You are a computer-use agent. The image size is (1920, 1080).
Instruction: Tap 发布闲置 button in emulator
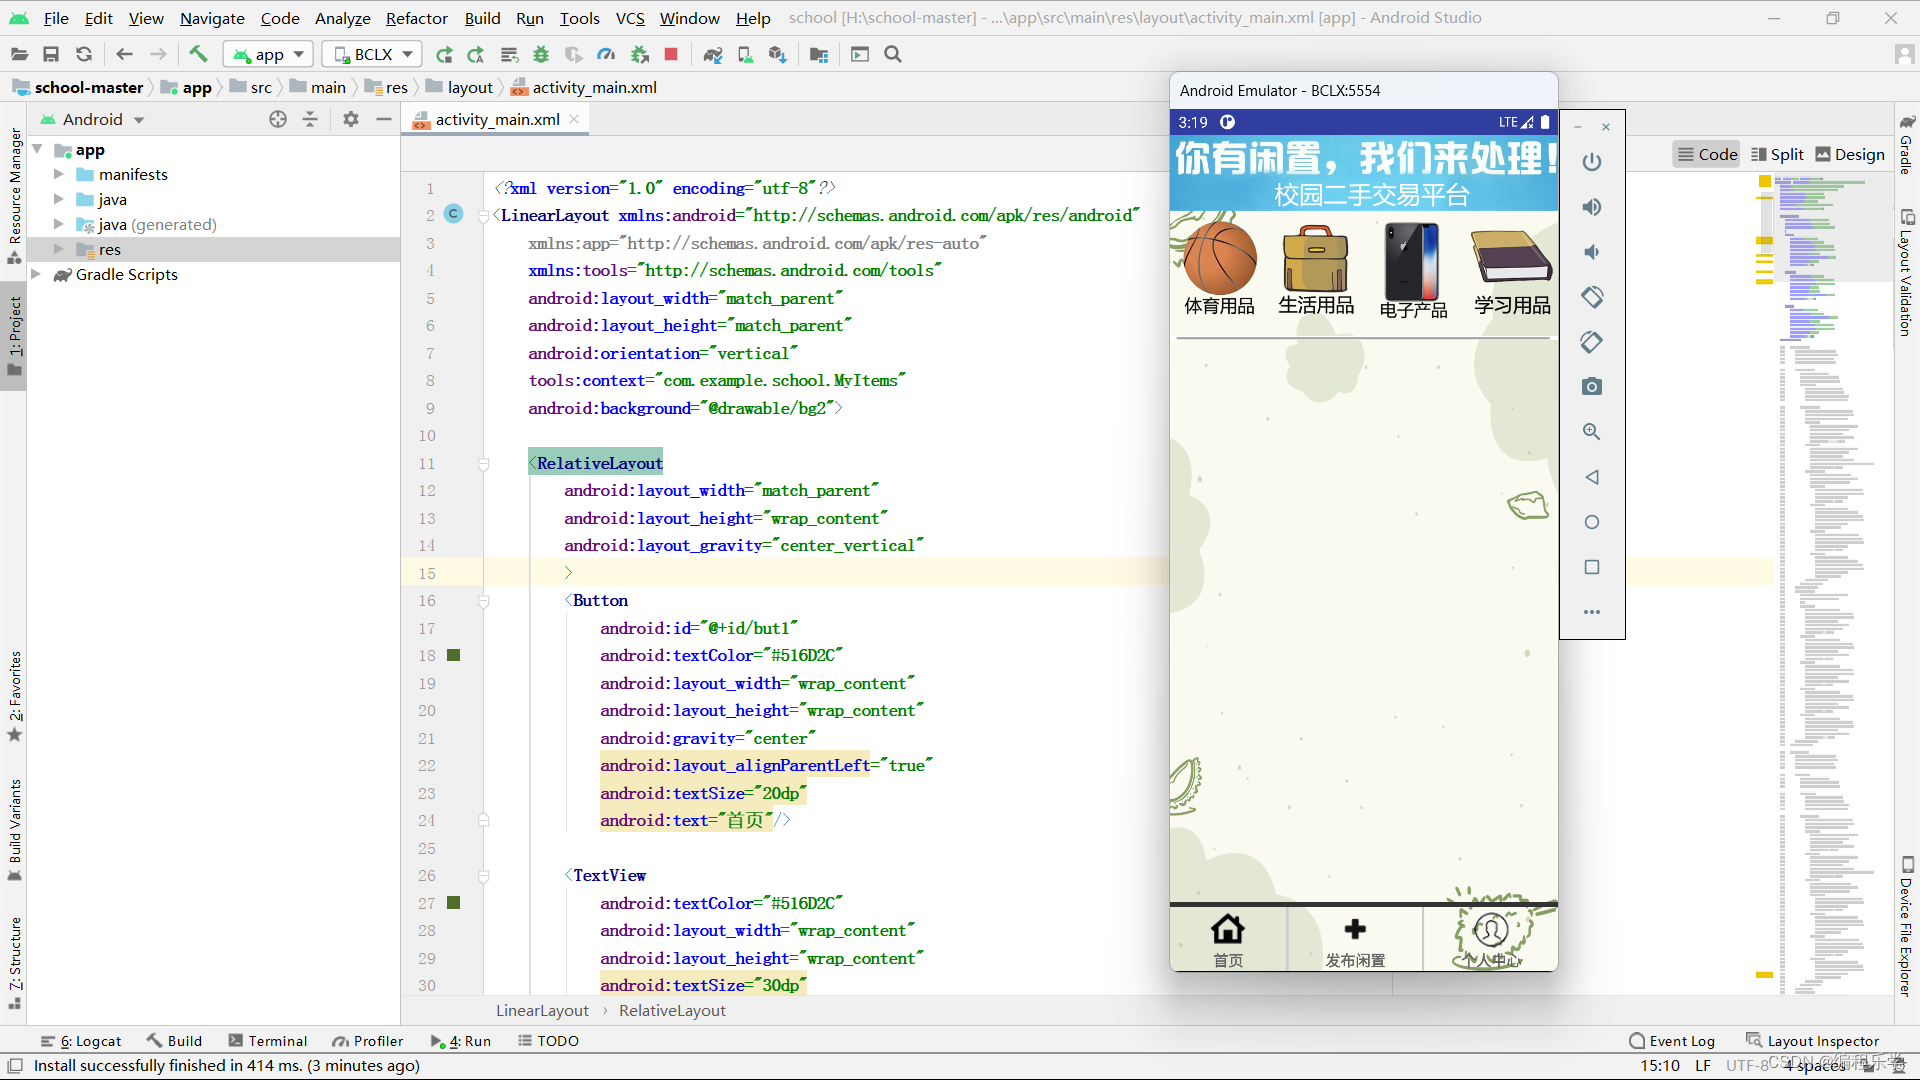click(x=1355, y=940)
